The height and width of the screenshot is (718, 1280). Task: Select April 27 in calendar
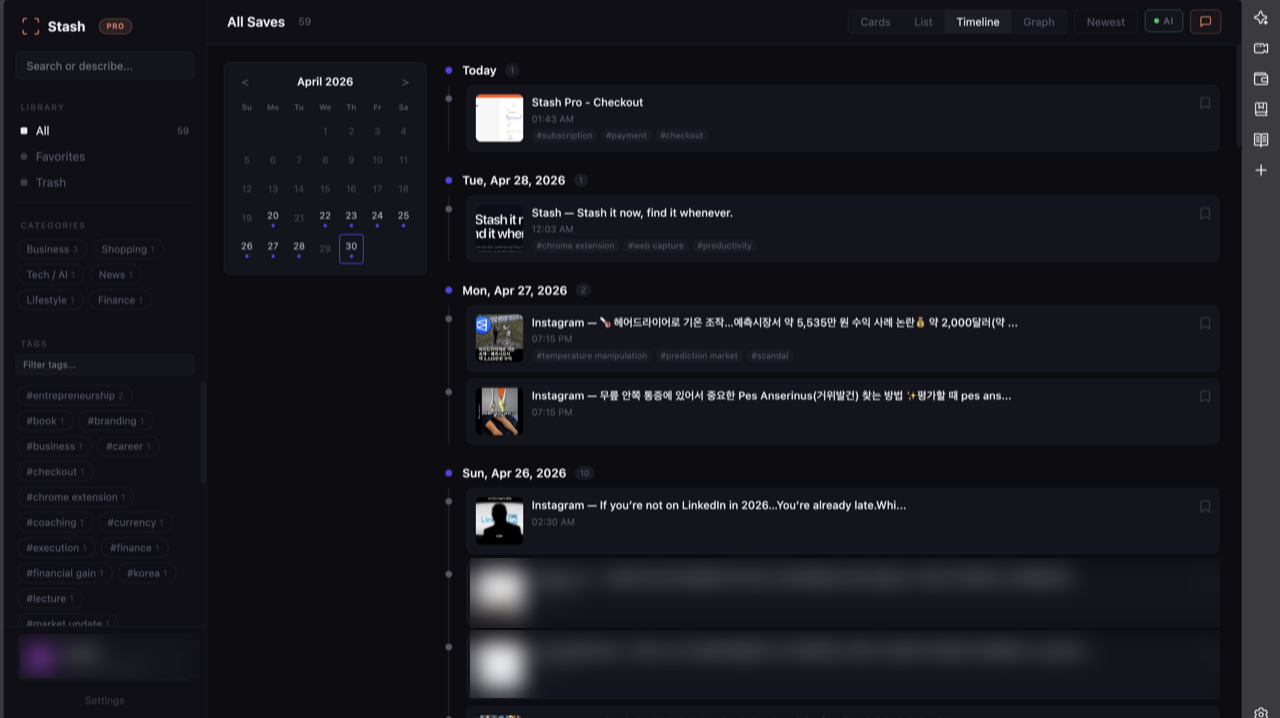pyautogui.click(x=273, y=248)
